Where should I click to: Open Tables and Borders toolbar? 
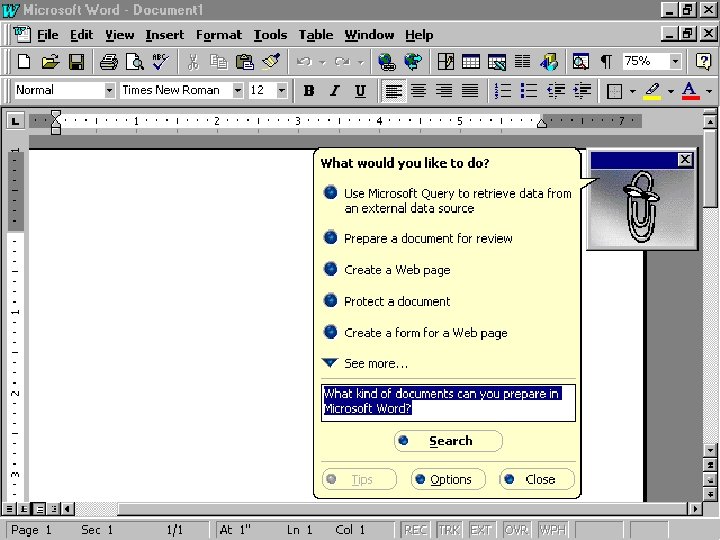(x=445, y=61)
